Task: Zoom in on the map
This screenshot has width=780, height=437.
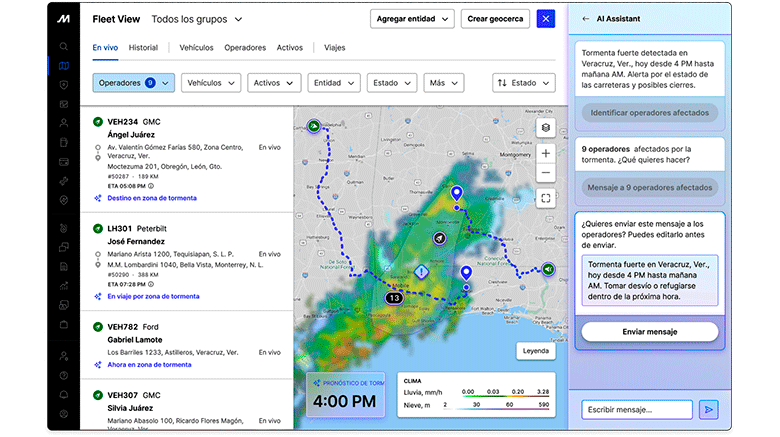Action: 545,153
